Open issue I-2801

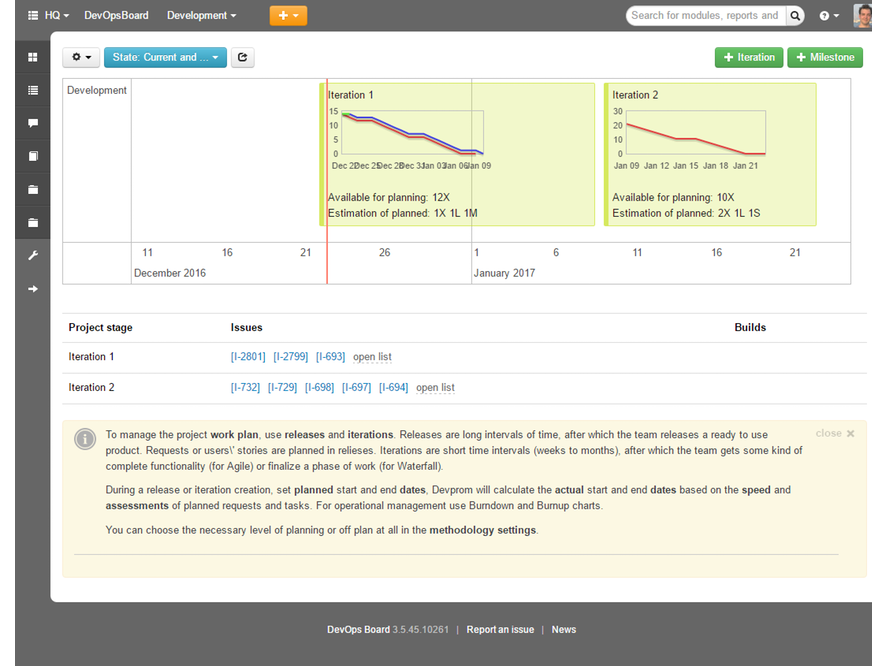coord(248,357)
